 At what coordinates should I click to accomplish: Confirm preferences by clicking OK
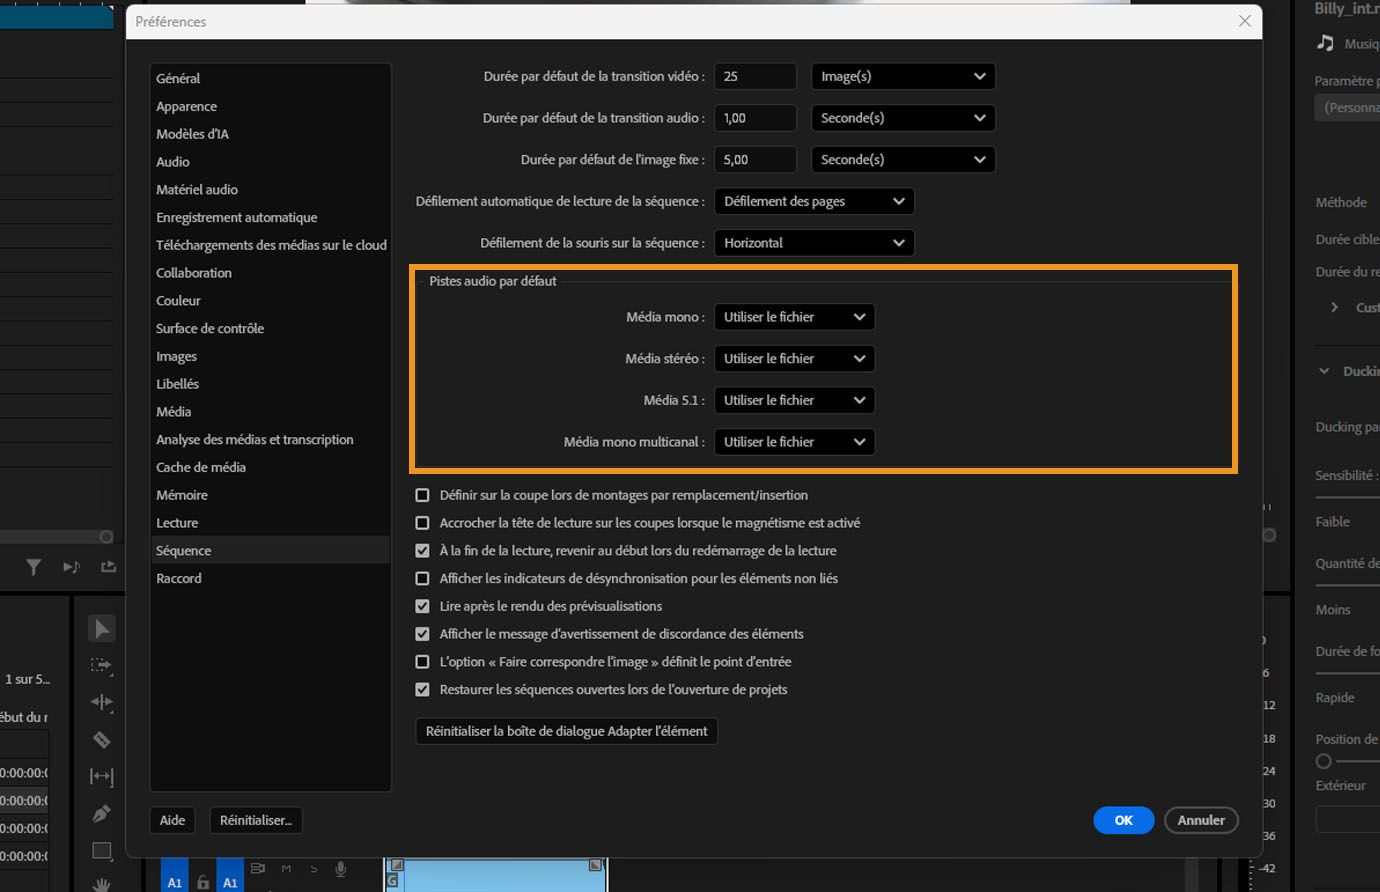(x=1123, y=820)
